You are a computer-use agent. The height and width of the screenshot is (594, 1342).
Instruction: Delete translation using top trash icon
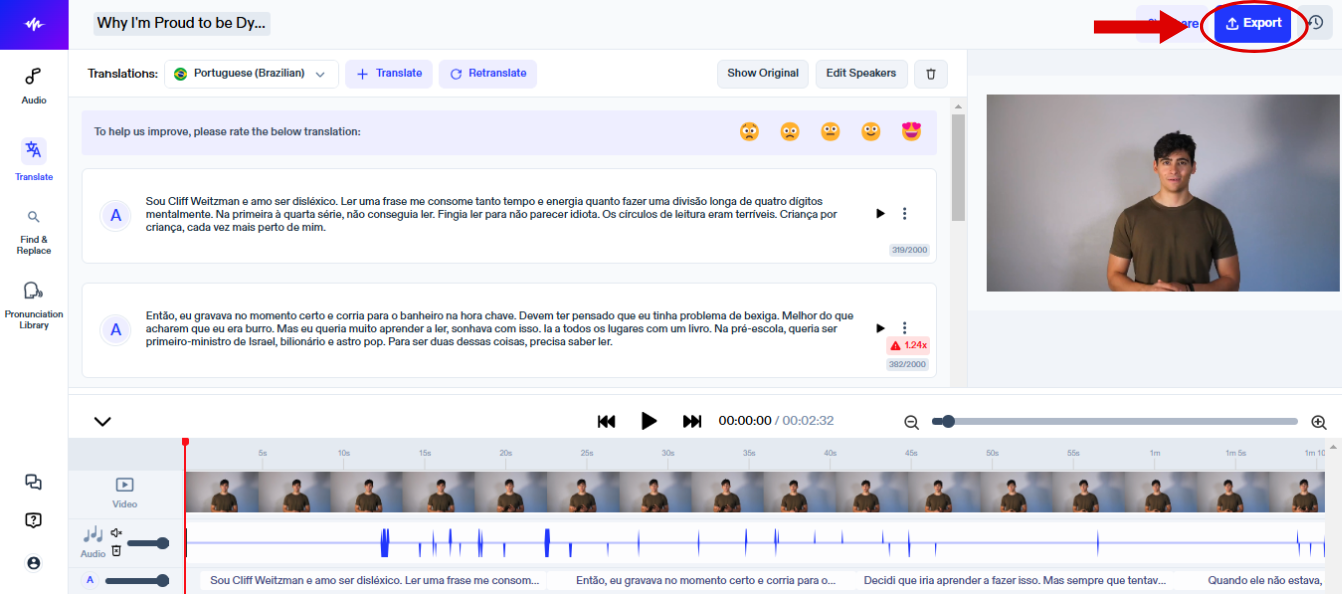pos(931,74)
